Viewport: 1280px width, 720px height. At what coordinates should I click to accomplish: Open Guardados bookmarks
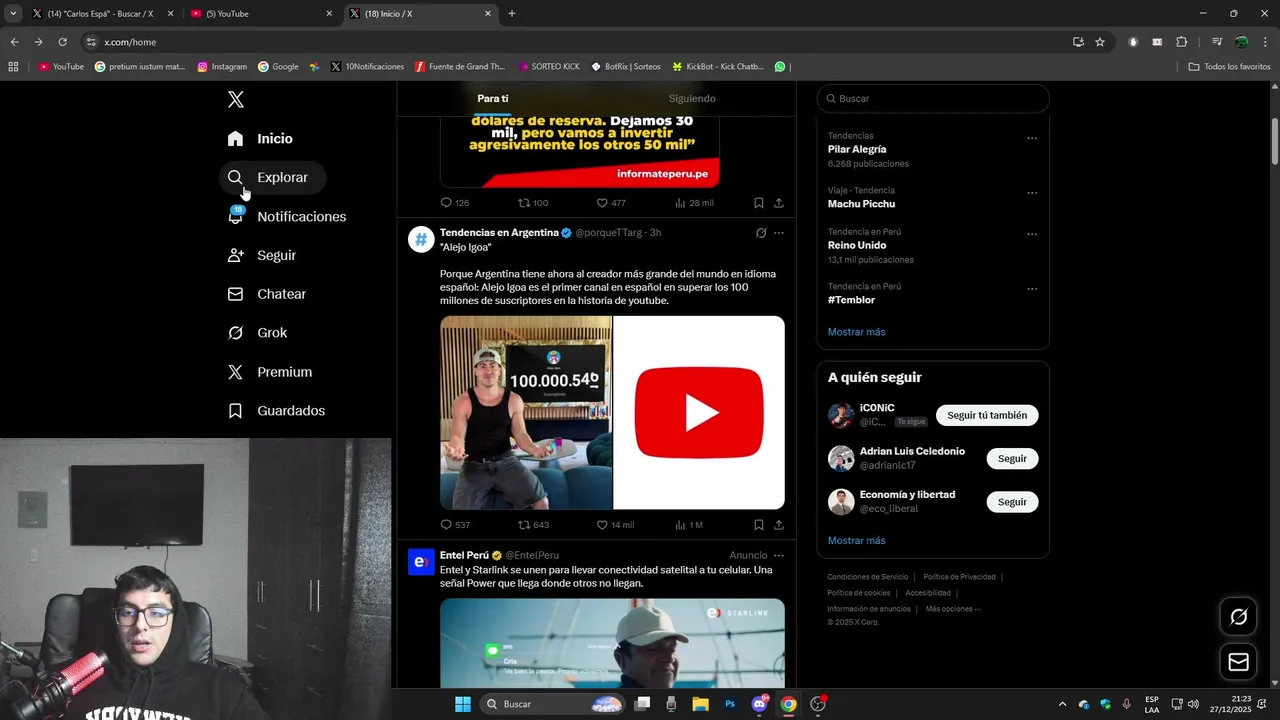pos(277,411)
